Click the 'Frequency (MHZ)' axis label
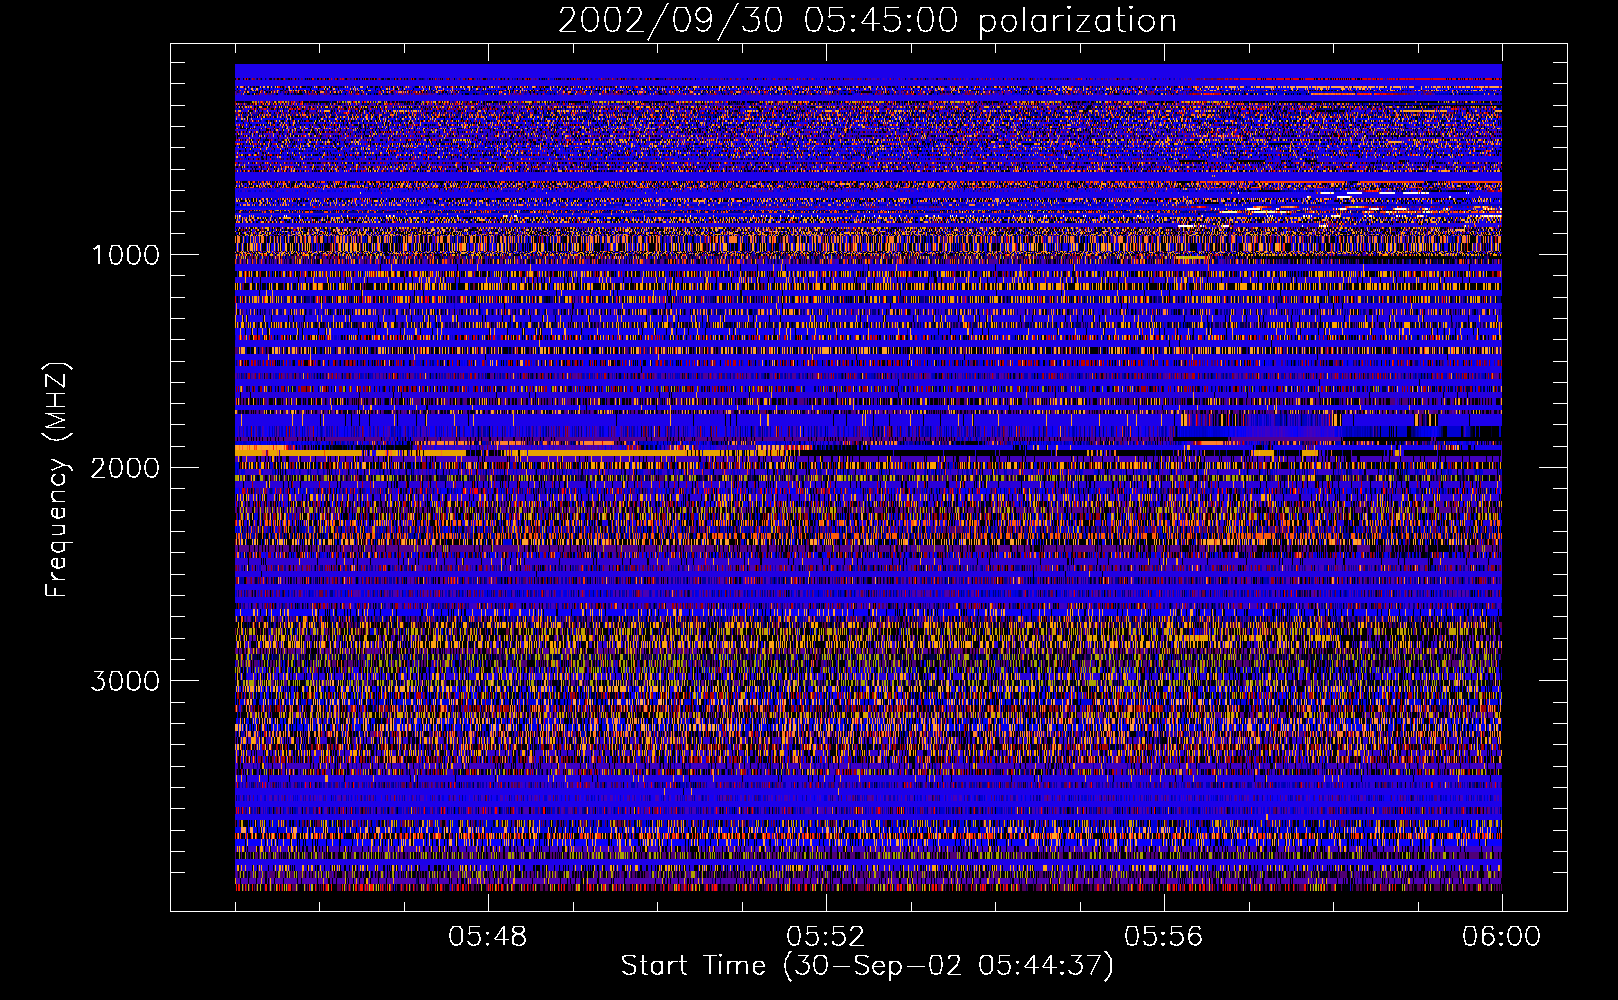1618x1000 pixels. point(56,480)
